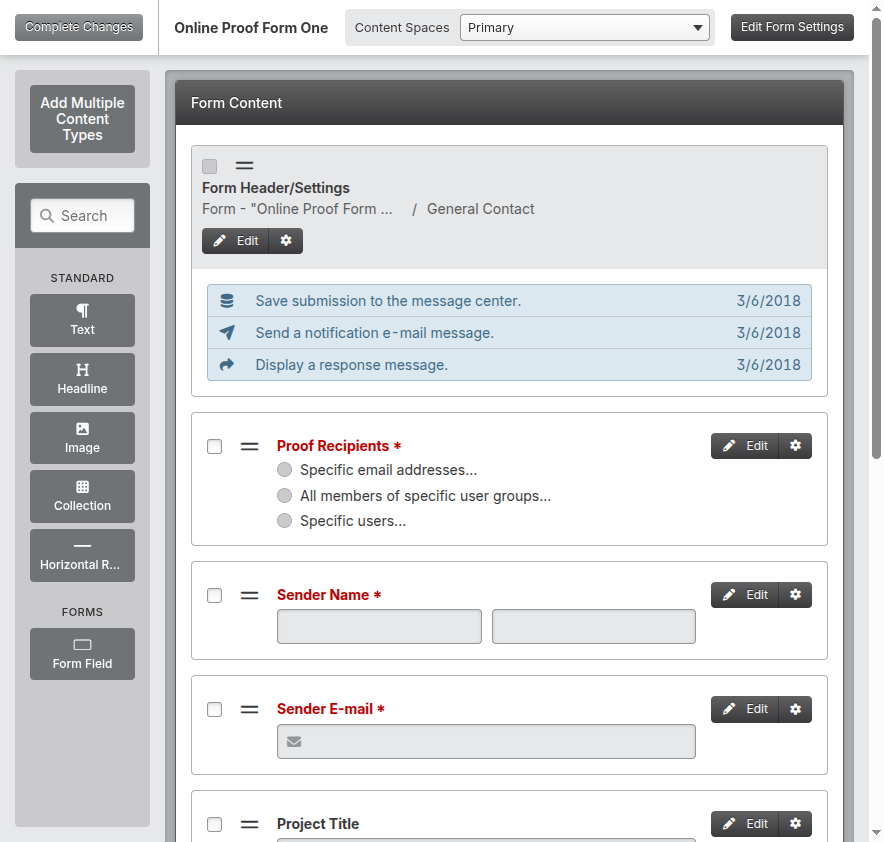Viewport: 884px width, 842px height.
Task: Add a Form Field content block
Action: point(82,654)
